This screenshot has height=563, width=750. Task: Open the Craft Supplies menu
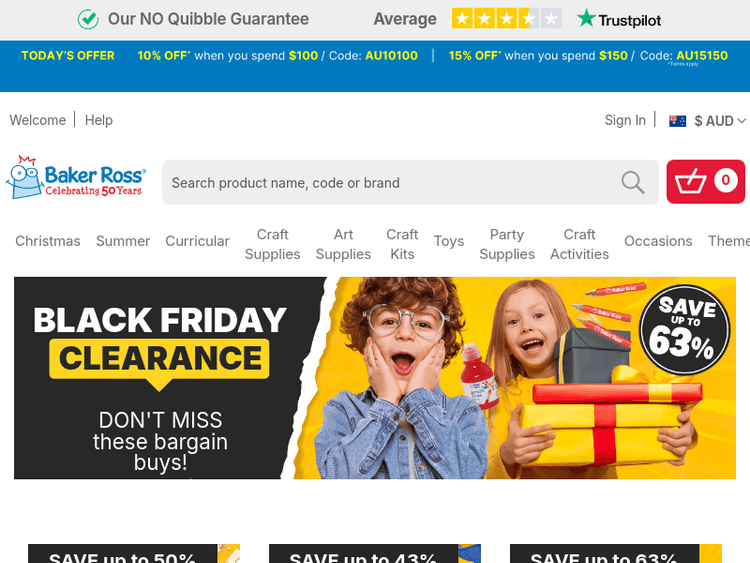(272, 244)
